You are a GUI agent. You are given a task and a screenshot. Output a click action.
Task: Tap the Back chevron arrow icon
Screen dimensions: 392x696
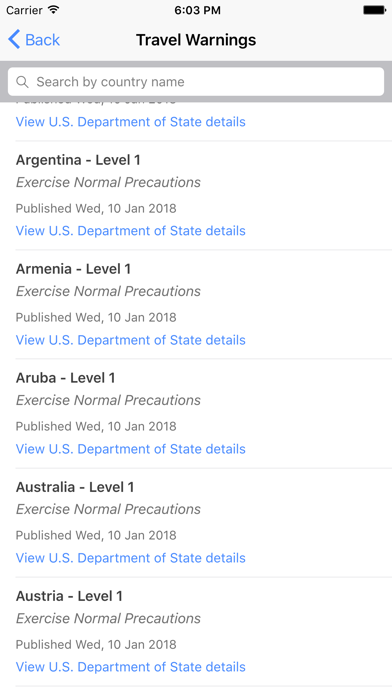14,40
